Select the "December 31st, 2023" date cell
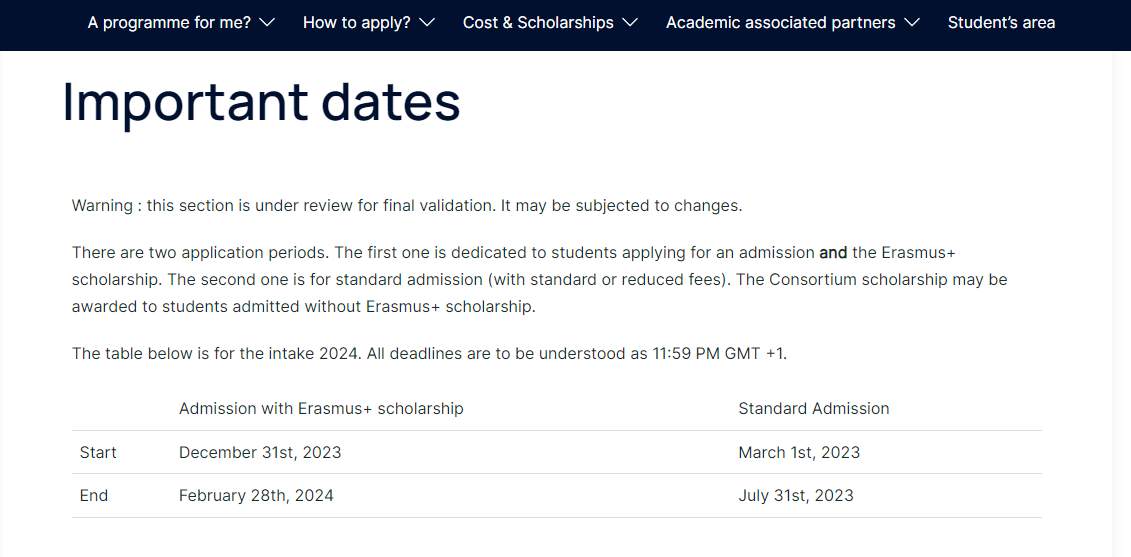Image resolution: width=1131 pixels, height=557 pixels. point(260,452)
